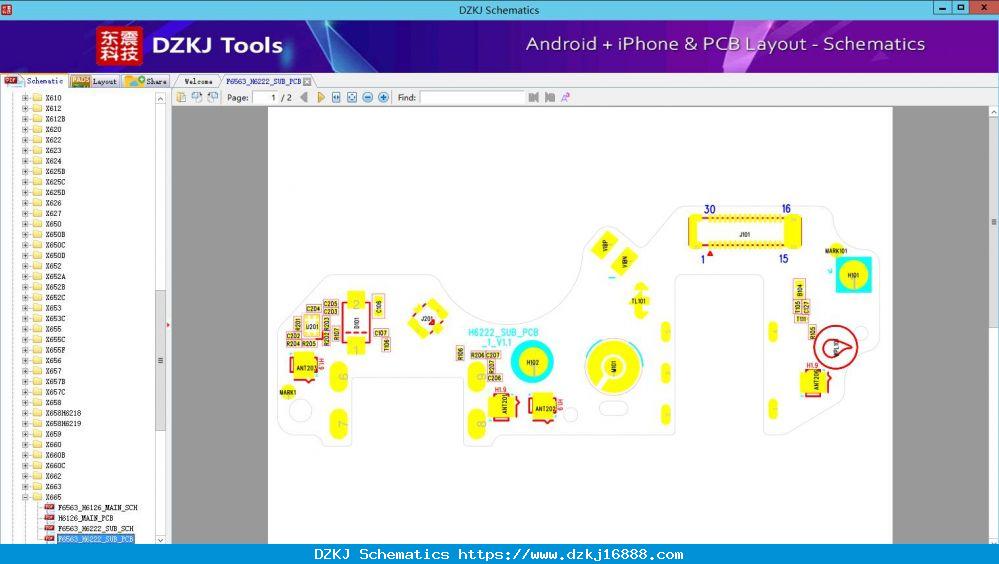Select the X627 folder label
Screen dimensions: 999x564
[x=54, y=213]
